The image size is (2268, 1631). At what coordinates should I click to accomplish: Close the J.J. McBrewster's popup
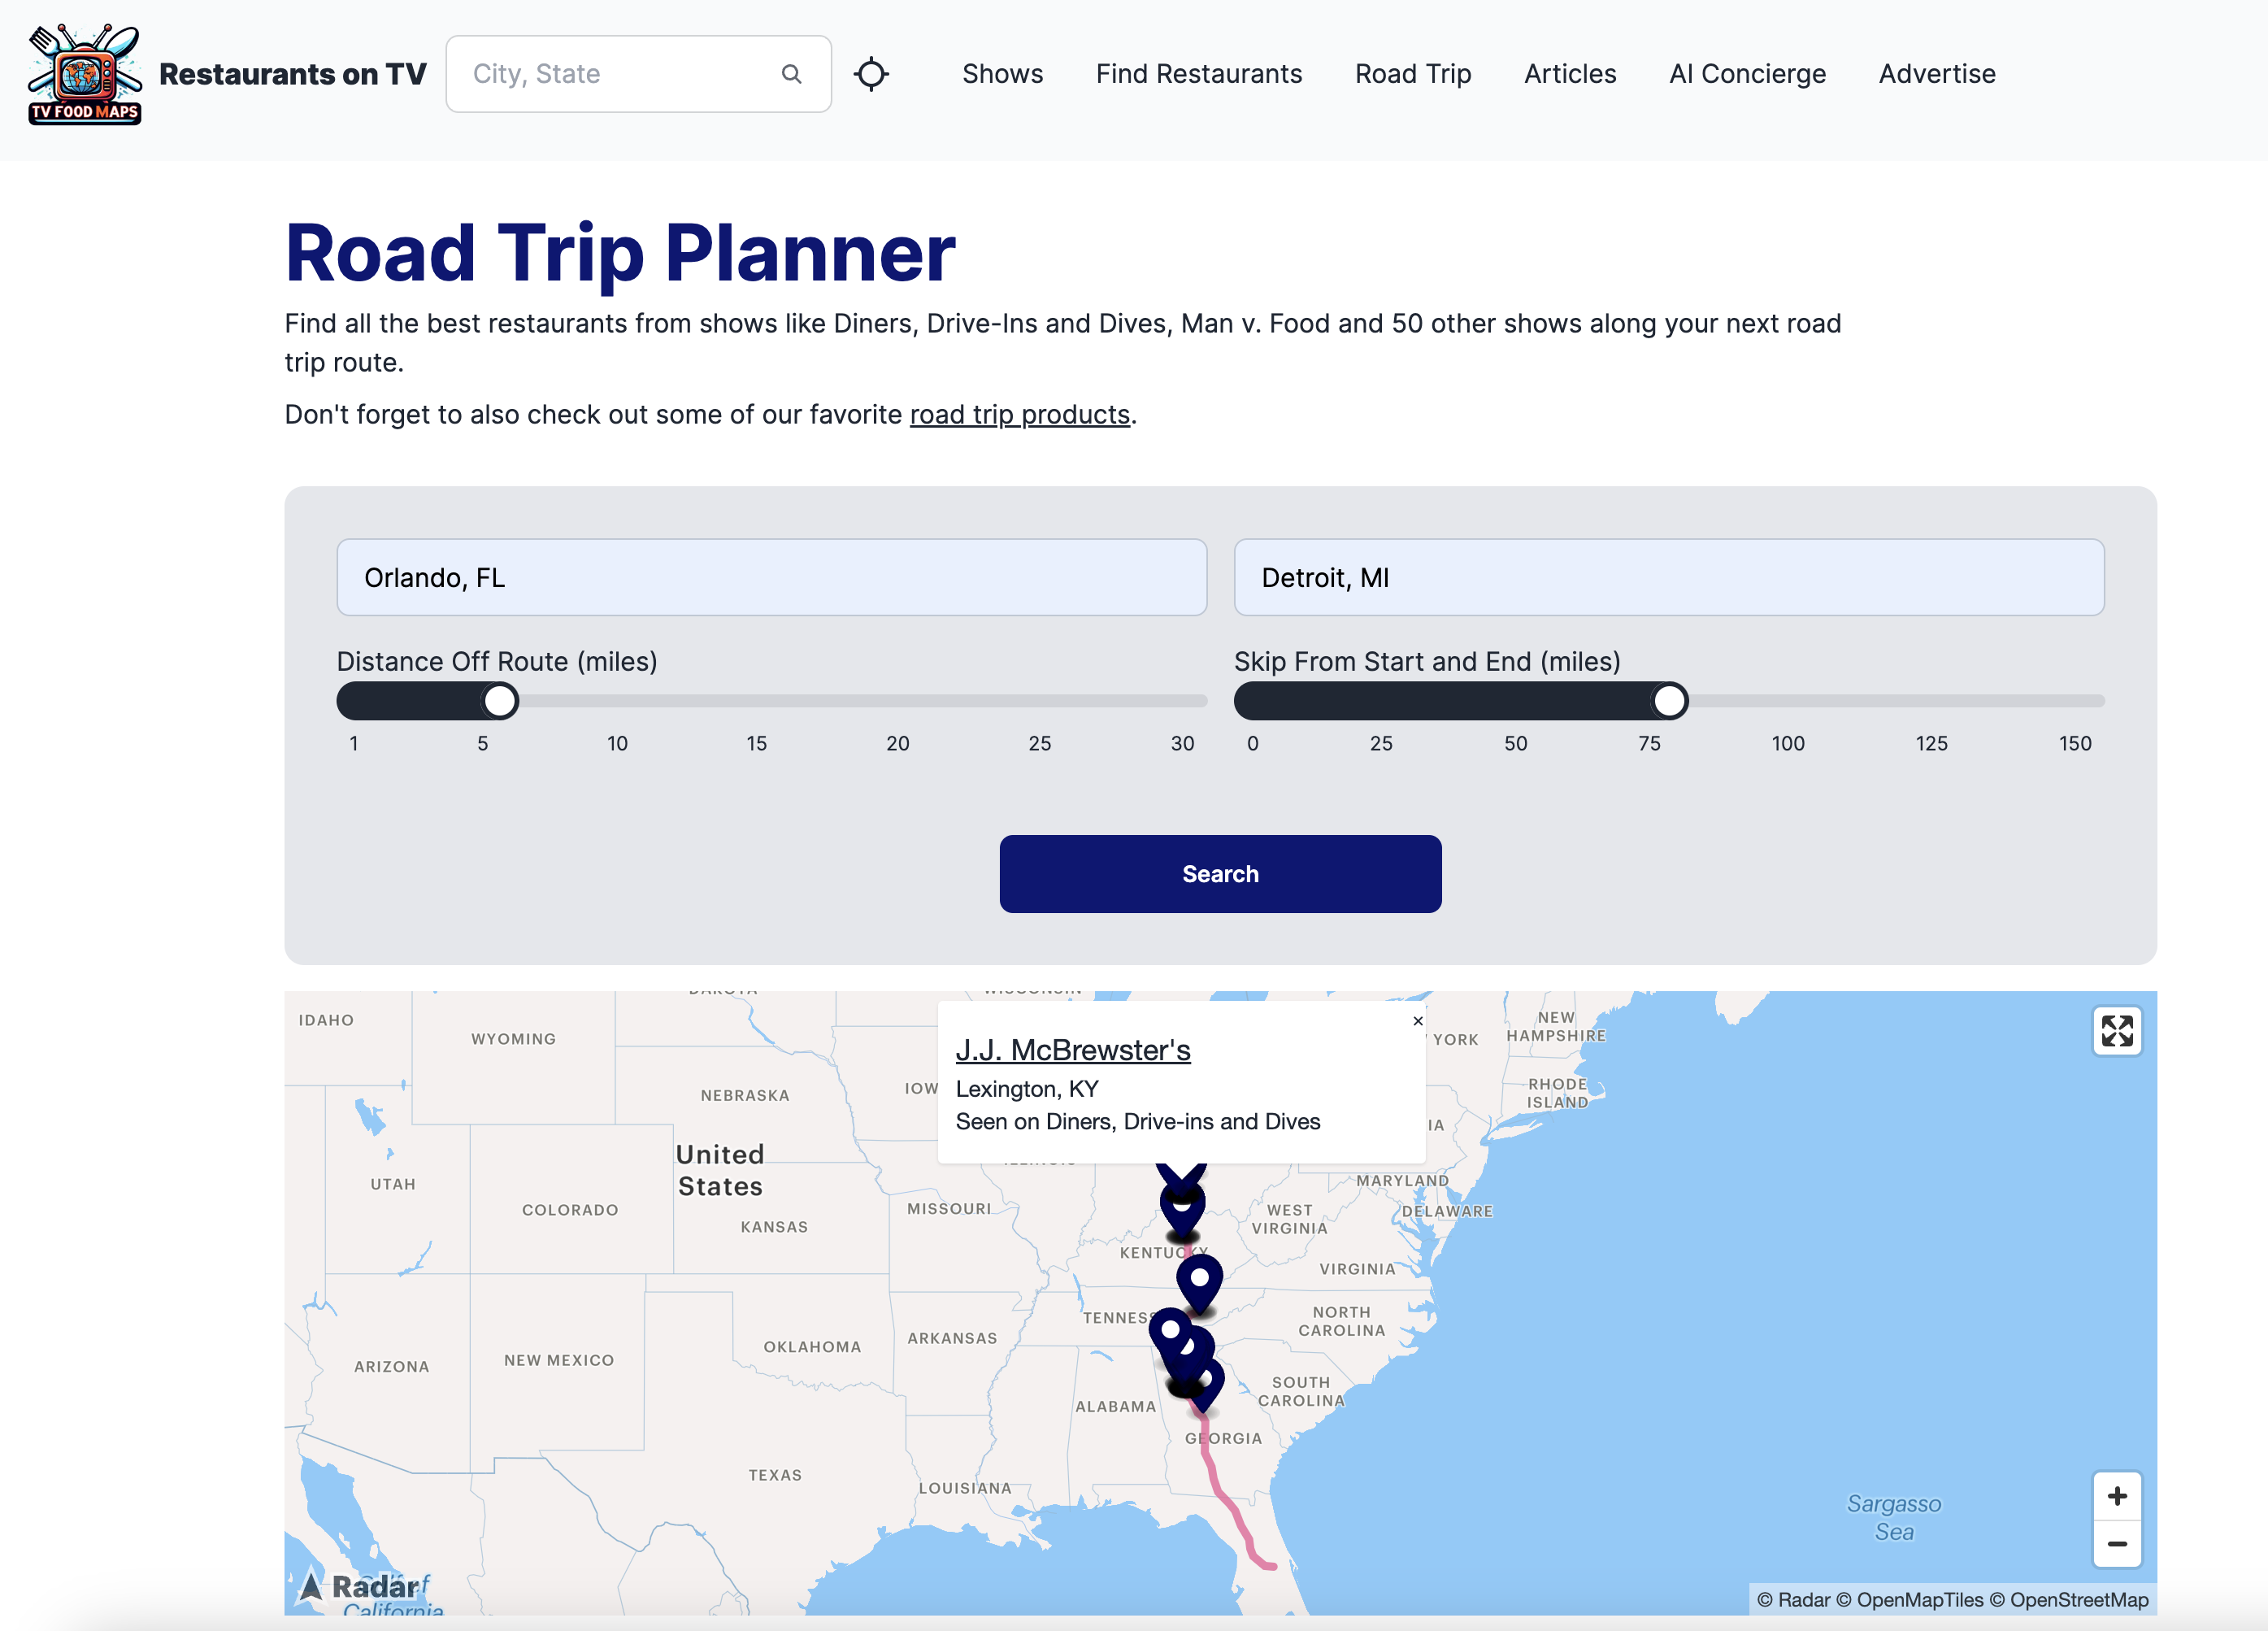click(1417, 1021)
